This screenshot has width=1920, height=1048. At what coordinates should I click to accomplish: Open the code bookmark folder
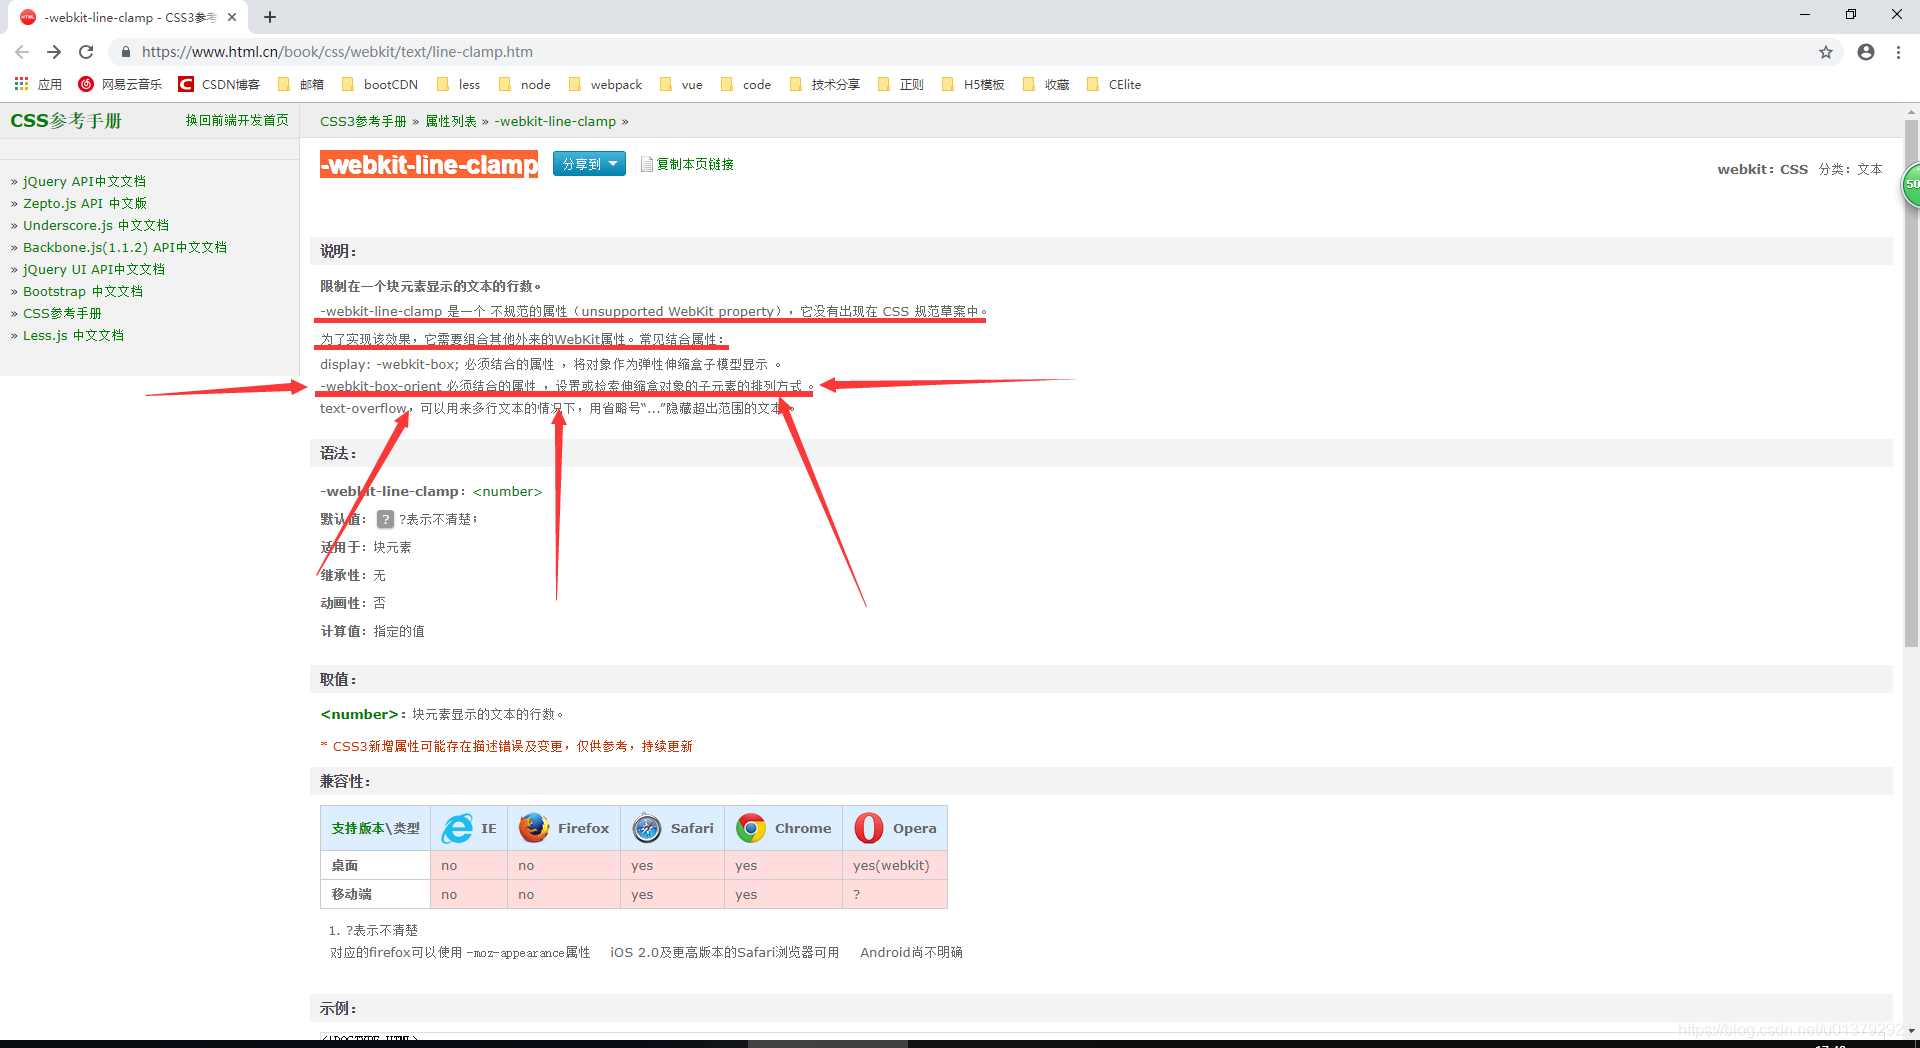point(745,84)
